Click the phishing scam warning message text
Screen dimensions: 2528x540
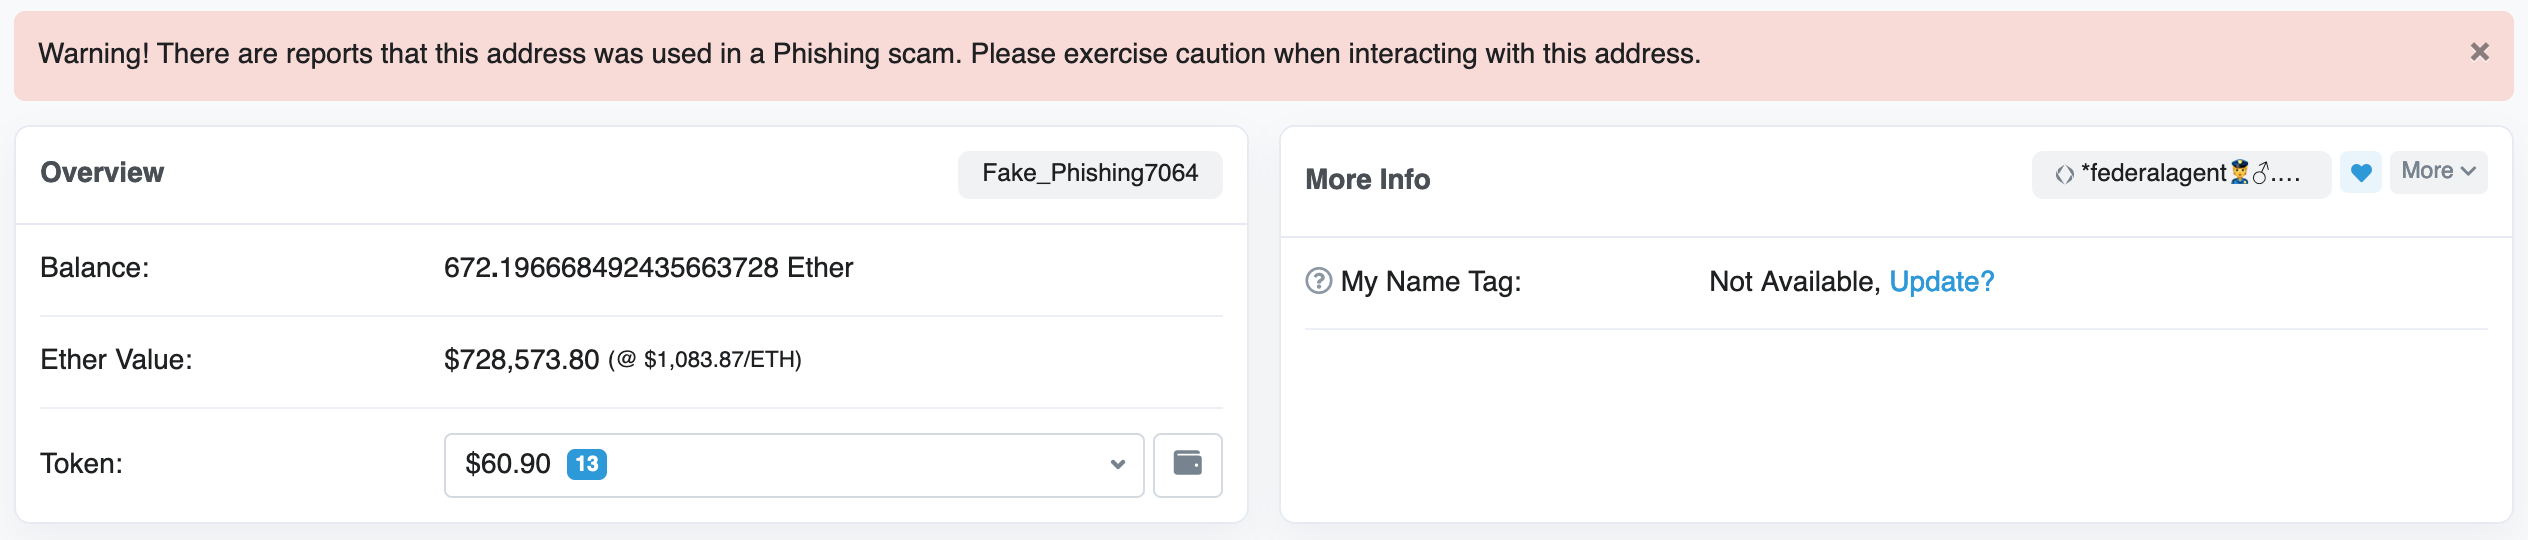pyautogui.click(x=869, y=54)
